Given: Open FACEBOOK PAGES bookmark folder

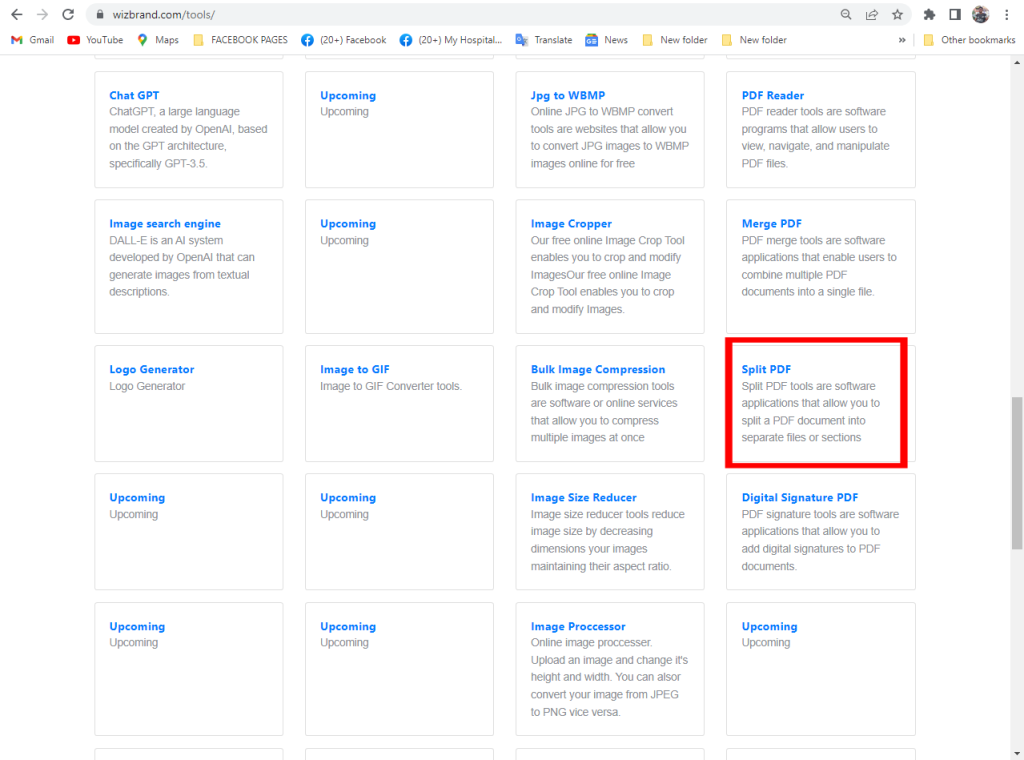Looking at the screenshot, I should [x=240, y=40].
